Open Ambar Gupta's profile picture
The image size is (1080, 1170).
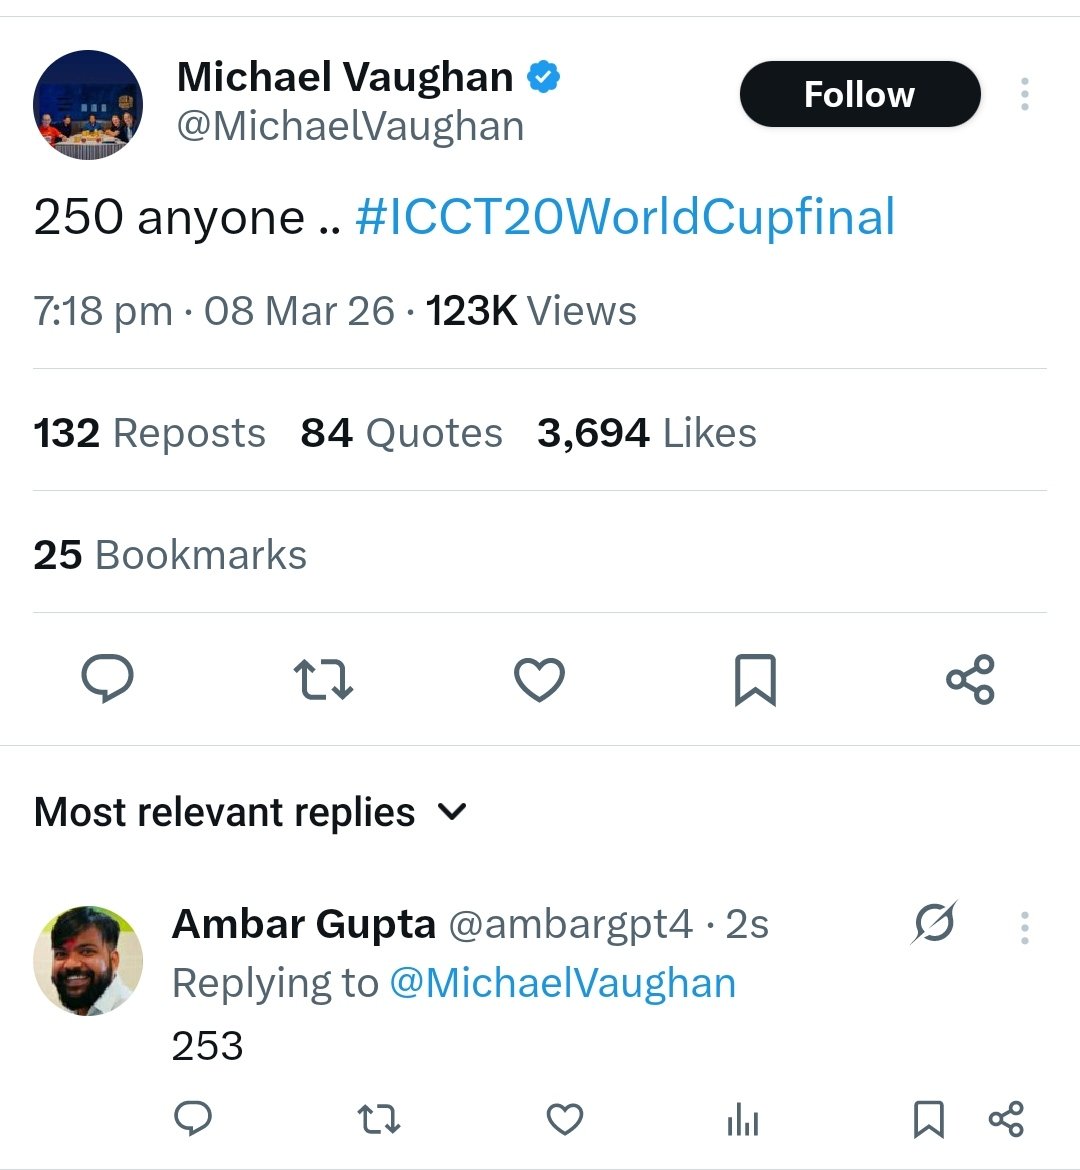click(88, 961)
